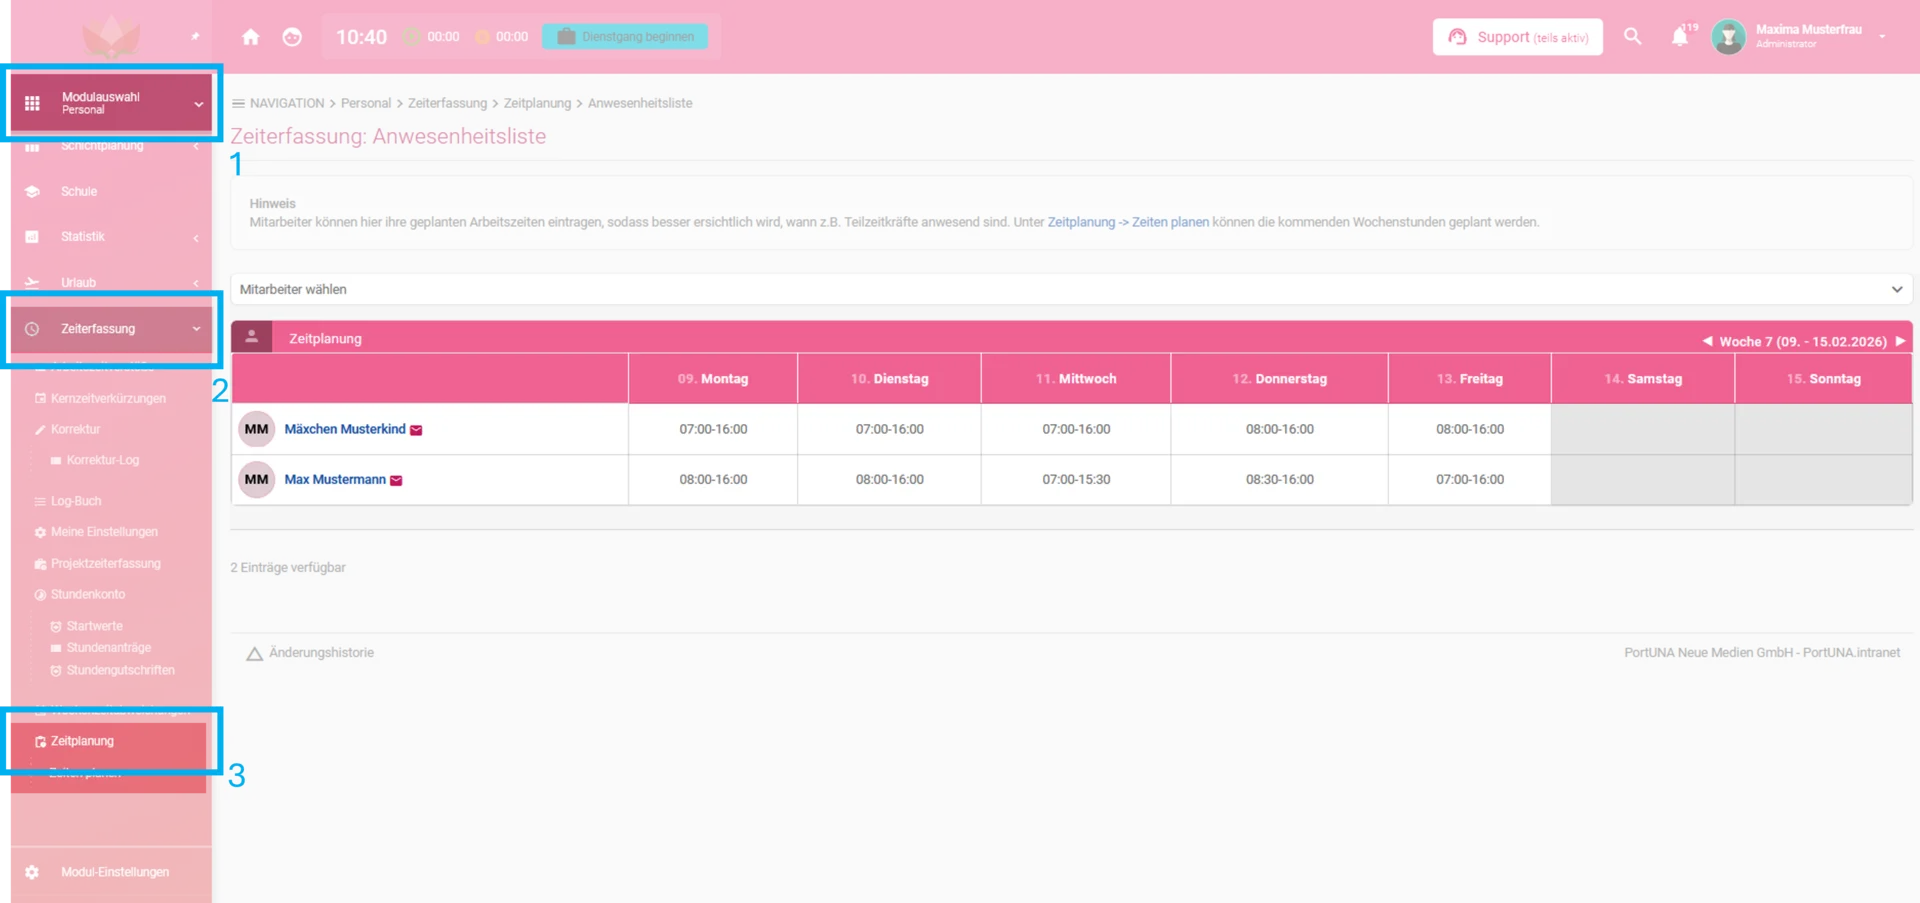This screenshot has height=903, width=1920.
Task: Click the Projektzeiterfassung briefcase icon
Action: (x=40, y=564)
